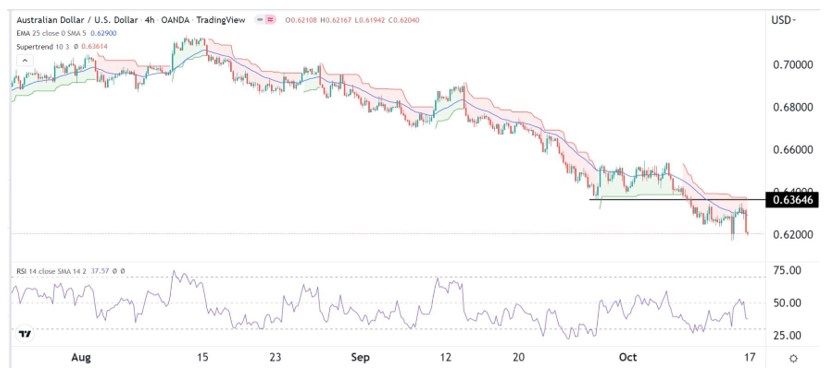Click the 12 date label on time axis

[446, 358]
